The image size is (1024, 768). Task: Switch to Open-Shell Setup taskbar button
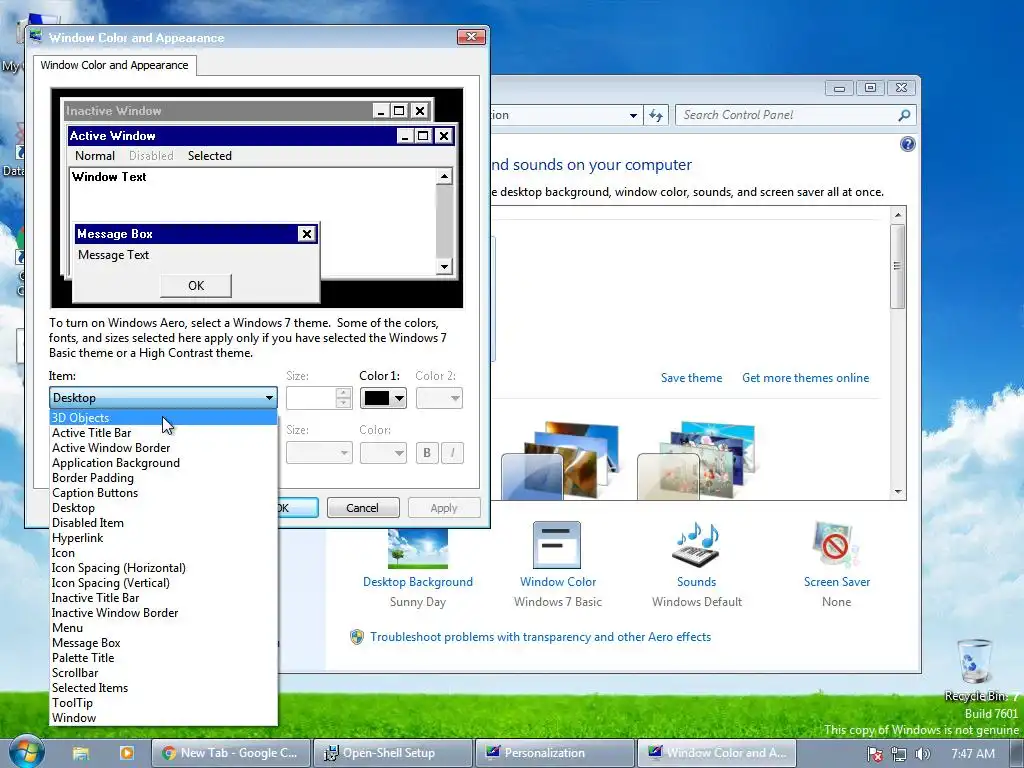coord(392,753)
